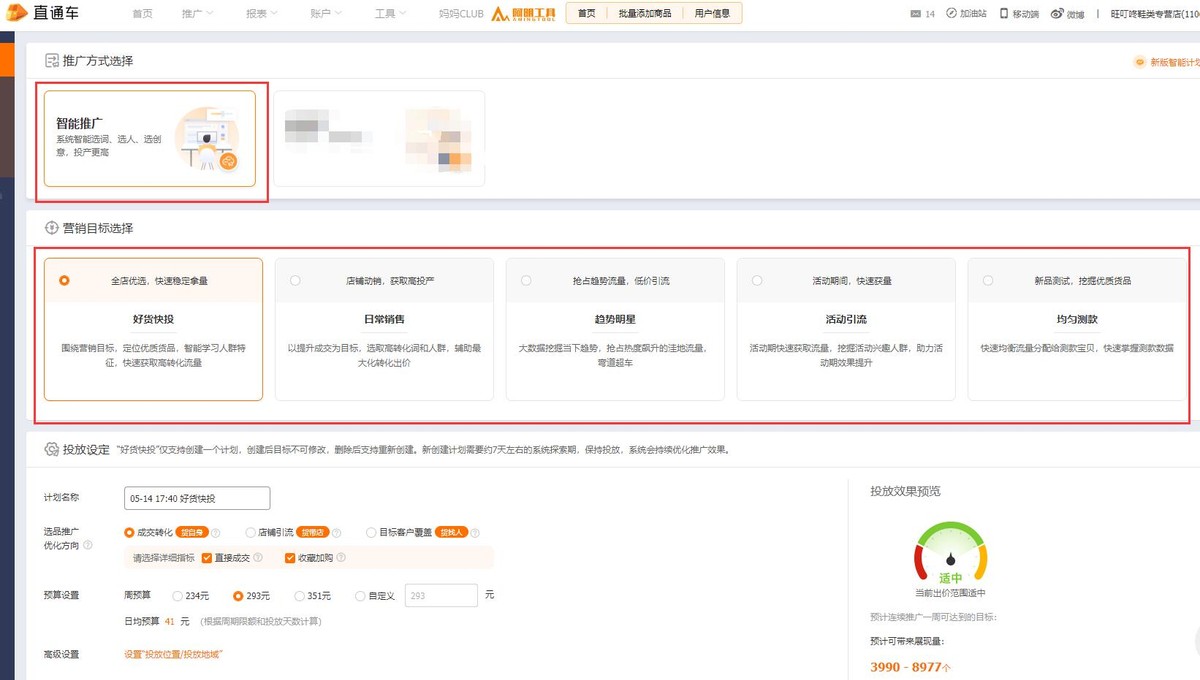Click the 计划名称 input field
1200x680 pixels.
tap(196, 497)
